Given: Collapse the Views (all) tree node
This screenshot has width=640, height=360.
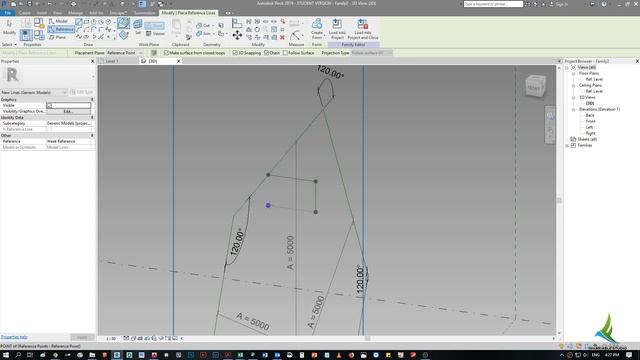Looking at the screenshot, I should [x=567, y=67].
